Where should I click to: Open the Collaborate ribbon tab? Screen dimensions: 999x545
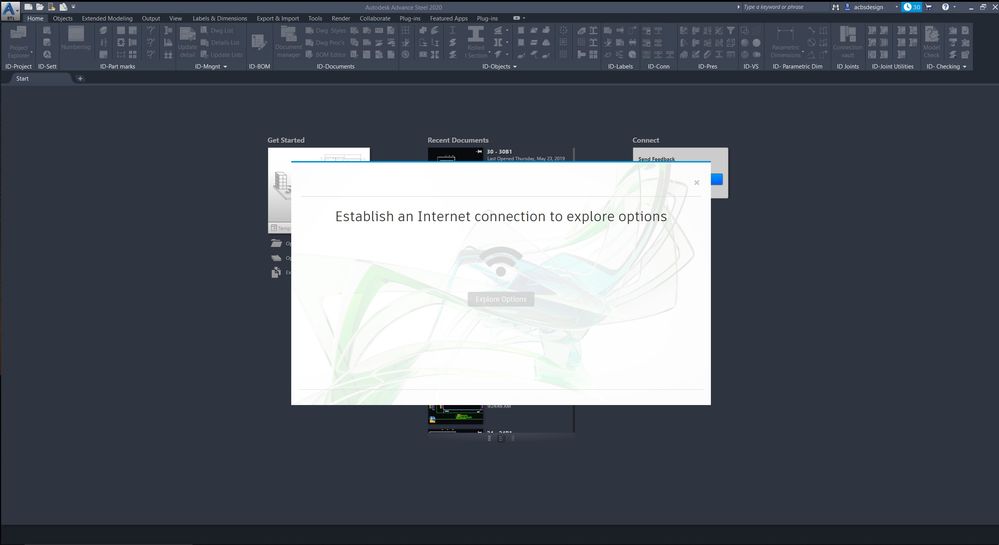click(375, 18)
